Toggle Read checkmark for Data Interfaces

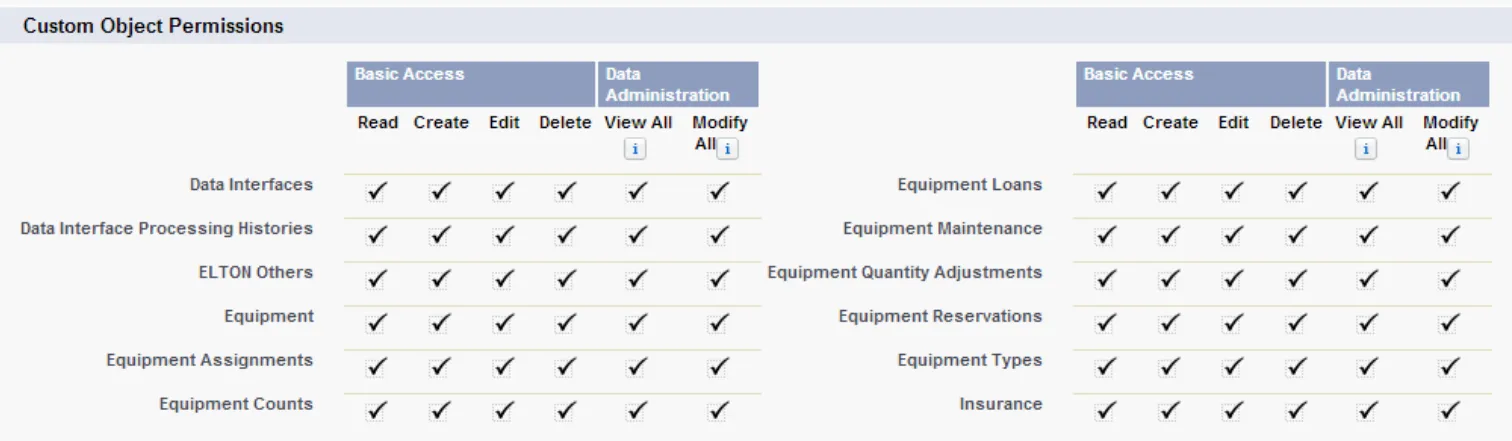(377, 192)
